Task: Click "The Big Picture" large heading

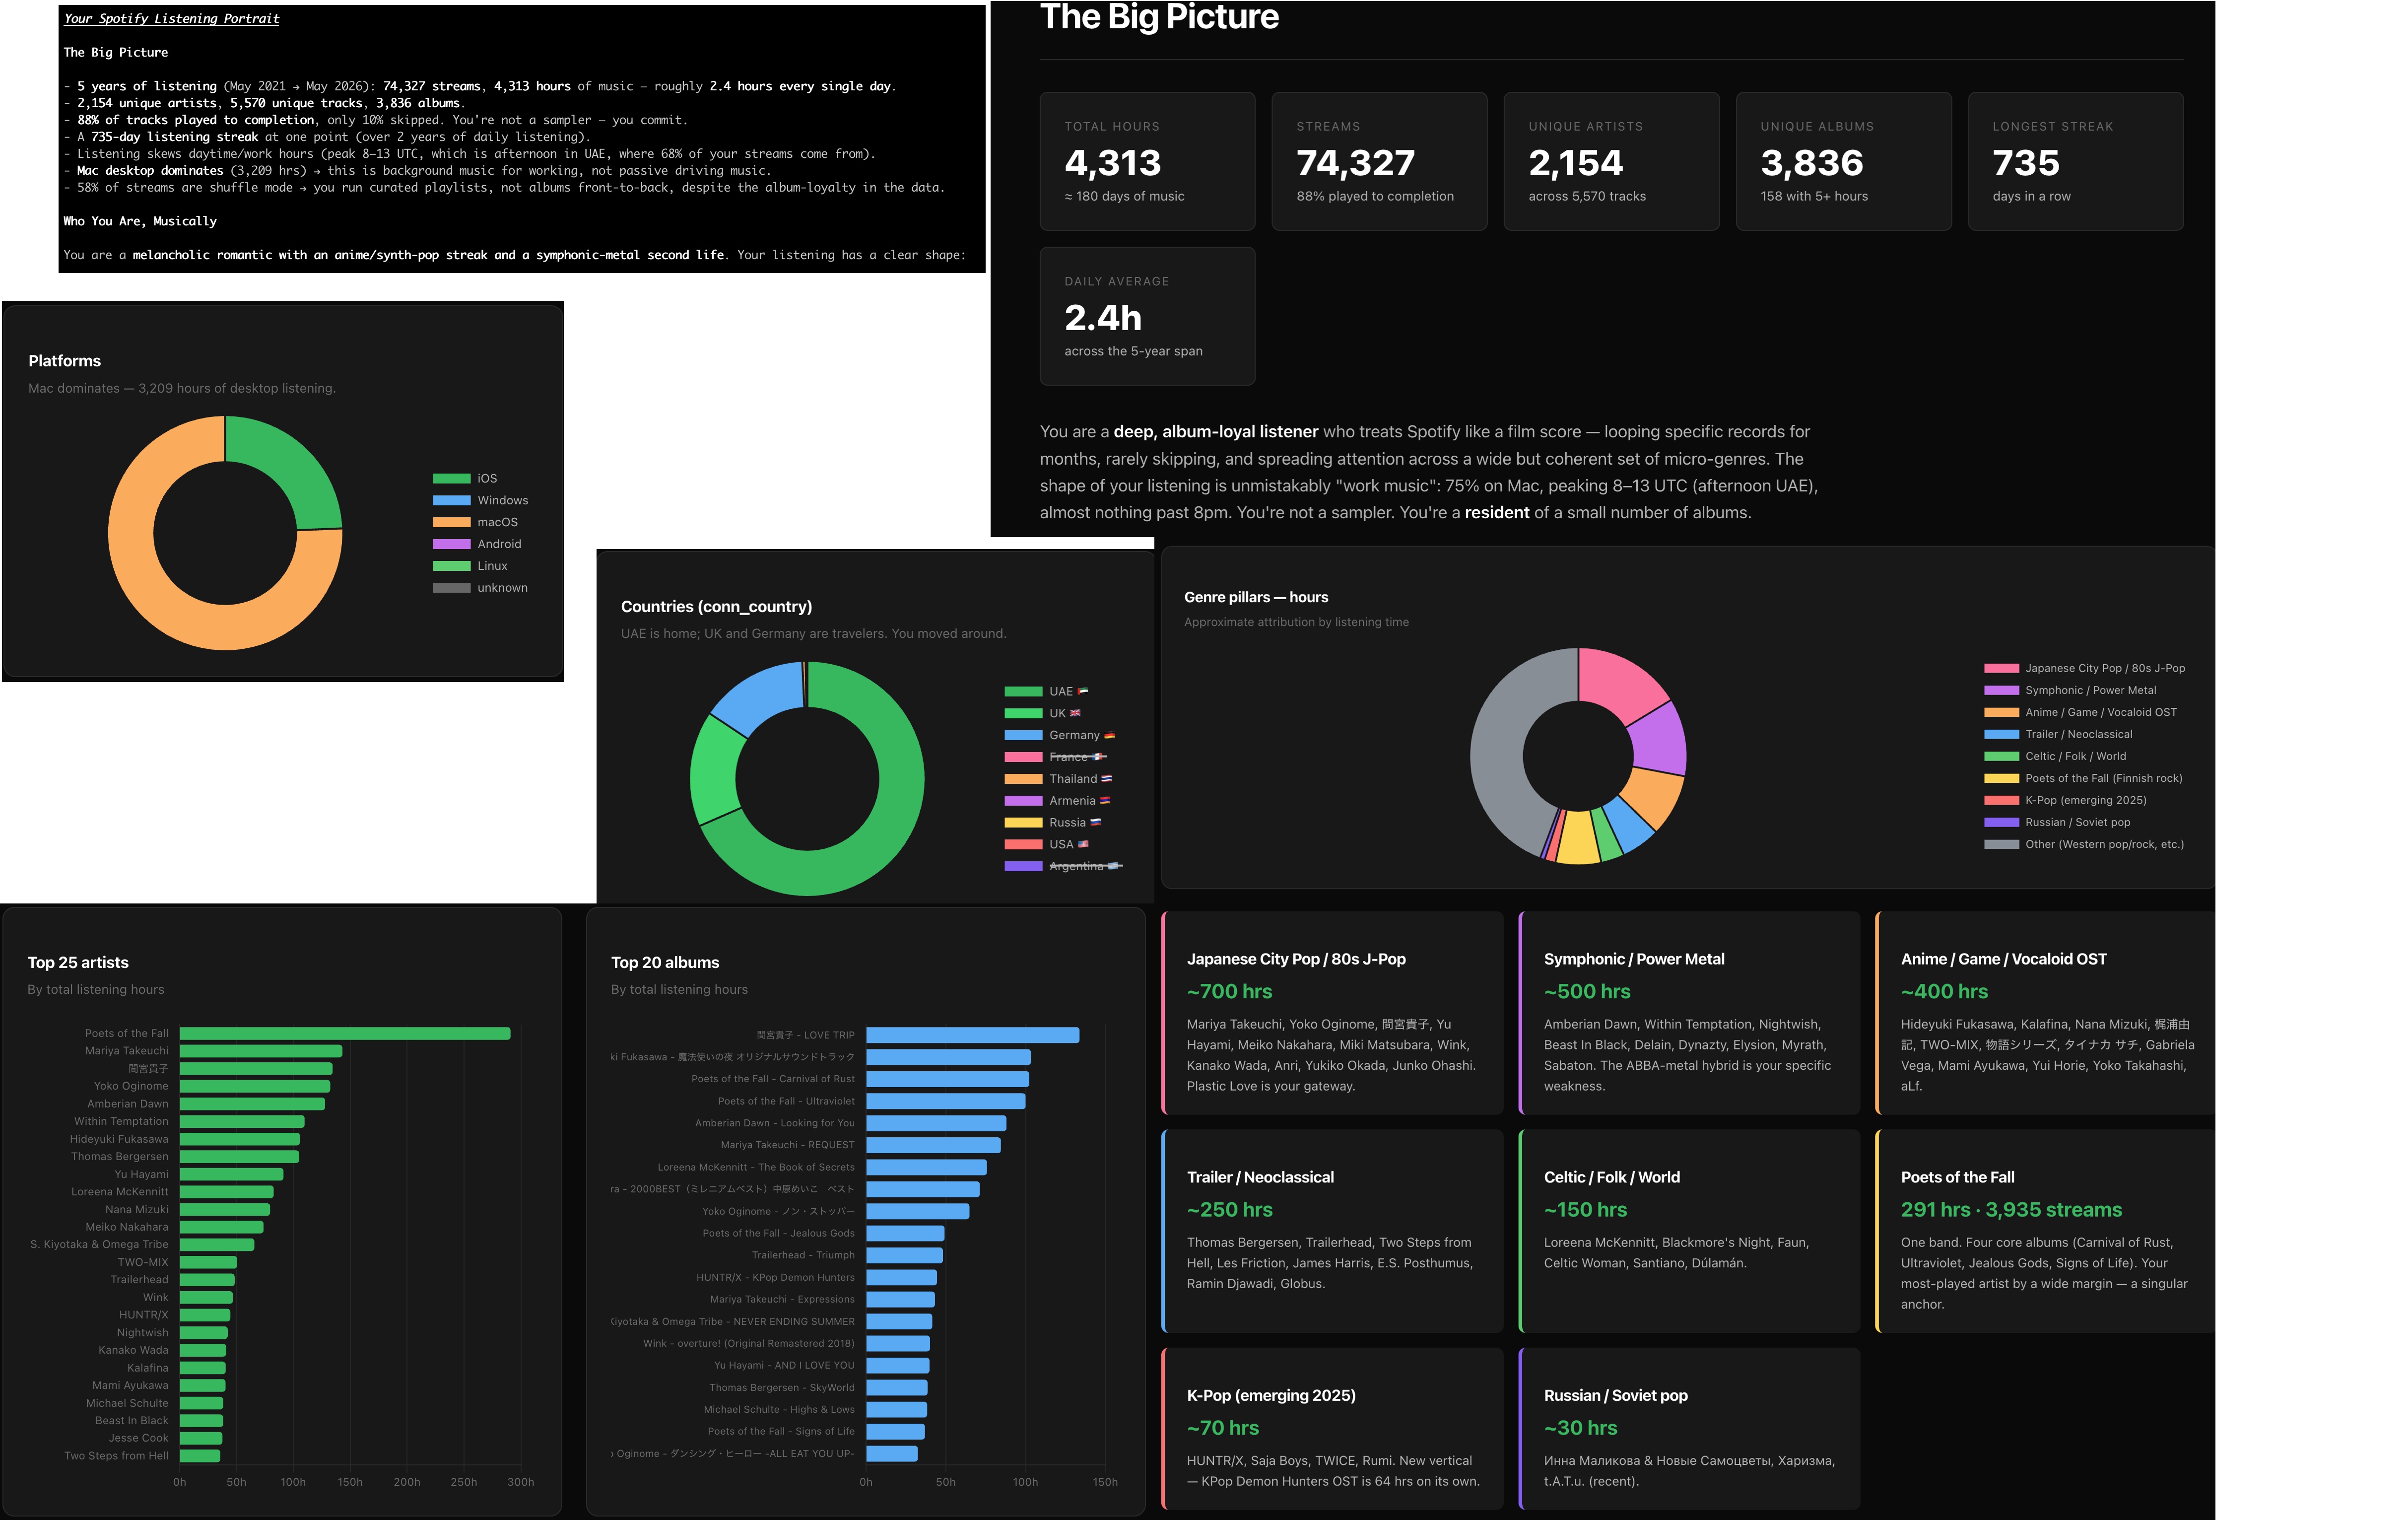Action: coord(1159,17)
